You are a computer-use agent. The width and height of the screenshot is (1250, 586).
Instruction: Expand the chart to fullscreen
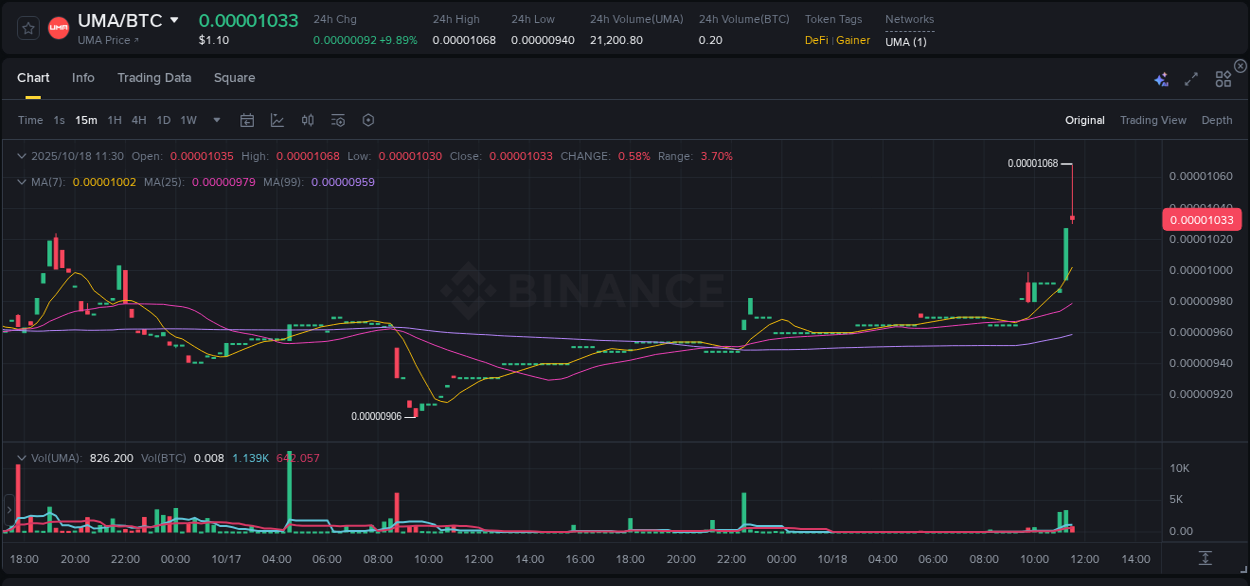point(1190,77)
